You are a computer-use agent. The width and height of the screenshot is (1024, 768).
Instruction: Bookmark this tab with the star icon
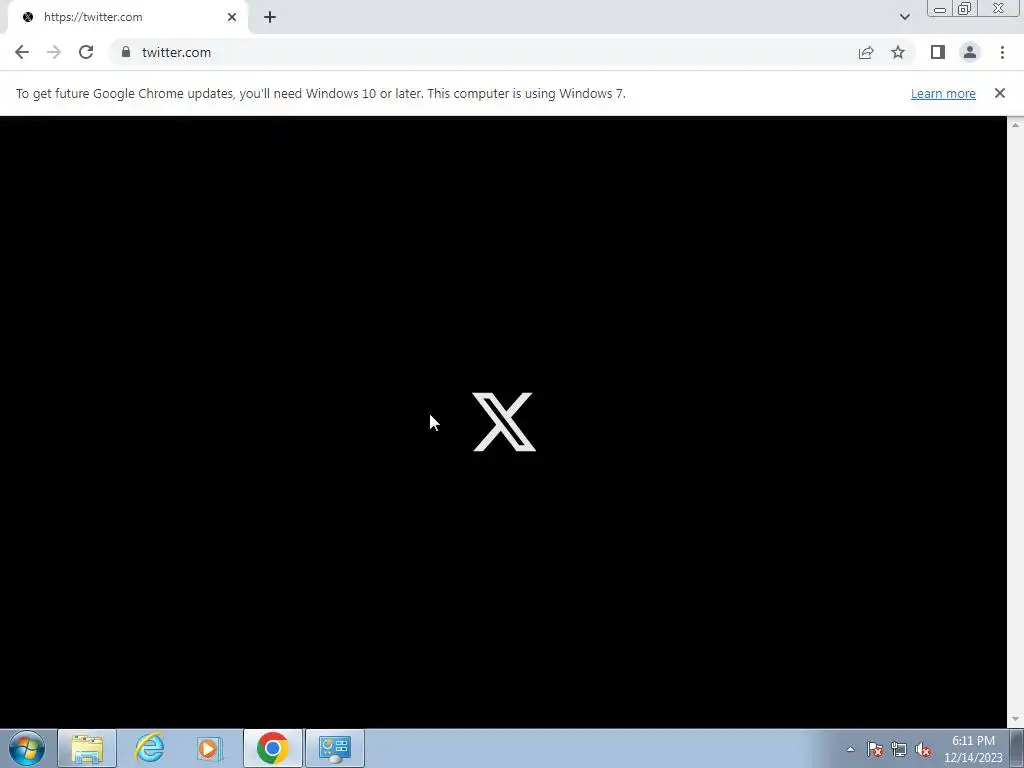click(898, 52)
